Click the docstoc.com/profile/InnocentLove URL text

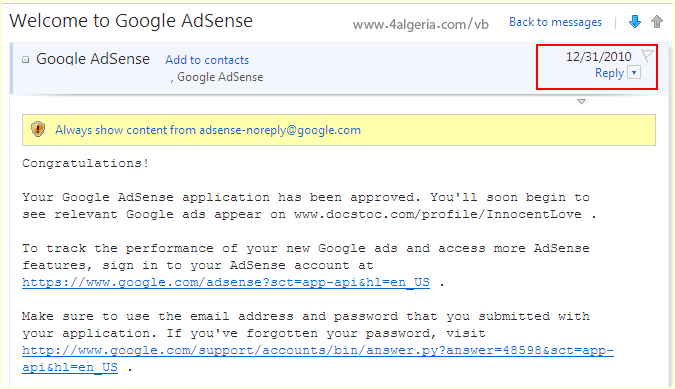[438, 214]
